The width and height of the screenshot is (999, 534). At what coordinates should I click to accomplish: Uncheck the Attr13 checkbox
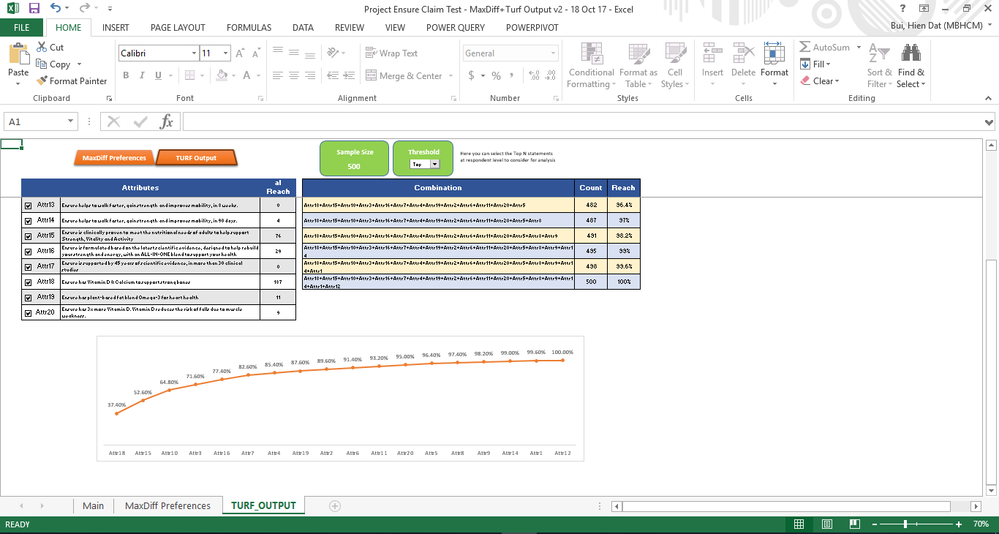[x=28, y=206]
